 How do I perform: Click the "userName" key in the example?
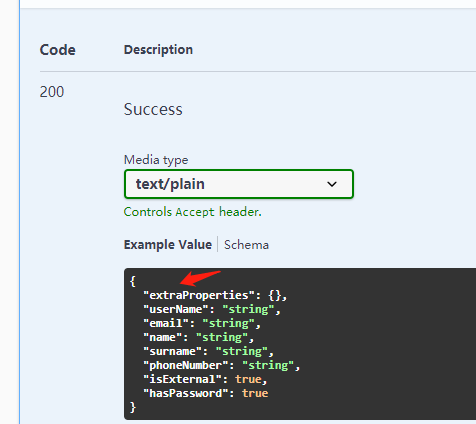coord(176,309)
